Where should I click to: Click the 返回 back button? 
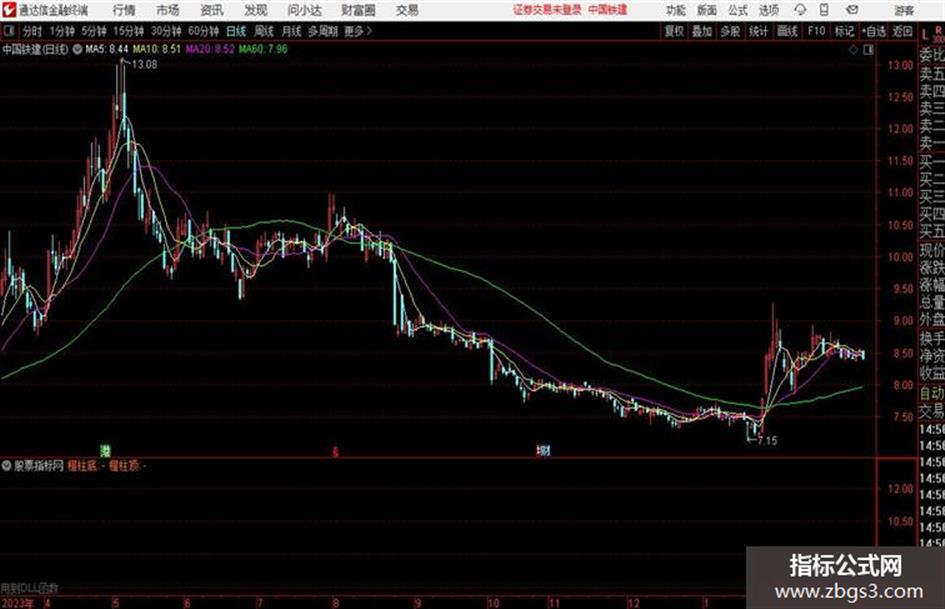tap(902, 31)
